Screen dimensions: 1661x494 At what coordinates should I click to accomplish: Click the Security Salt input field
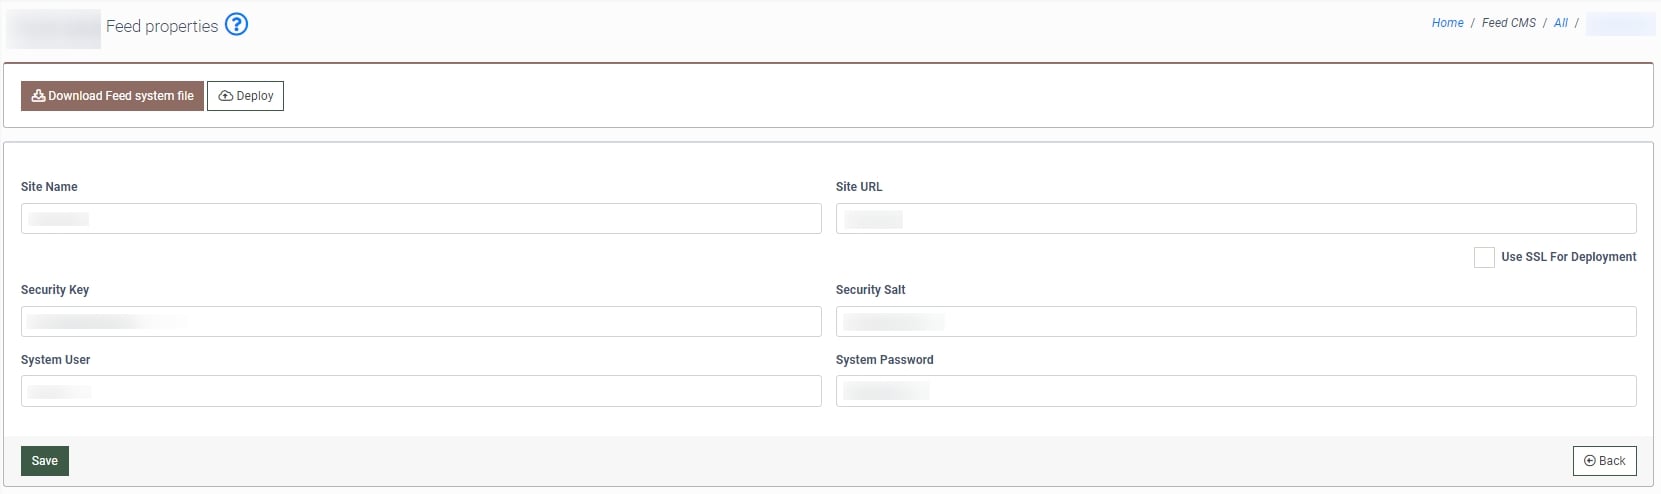click(1236, 322)
